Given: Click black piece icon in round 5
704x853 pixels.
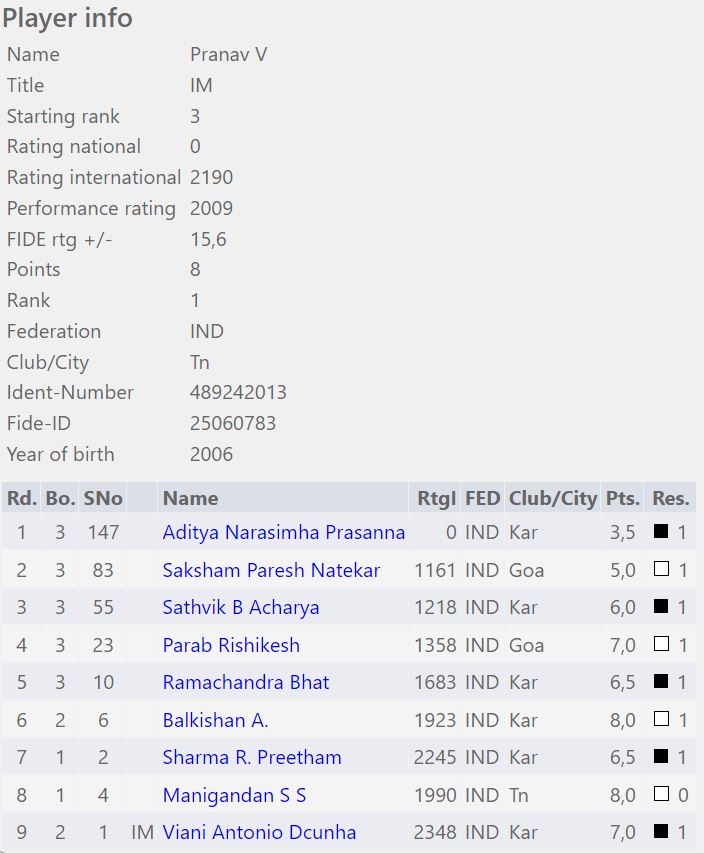Looking at the screenshot, I should (660, 683).
